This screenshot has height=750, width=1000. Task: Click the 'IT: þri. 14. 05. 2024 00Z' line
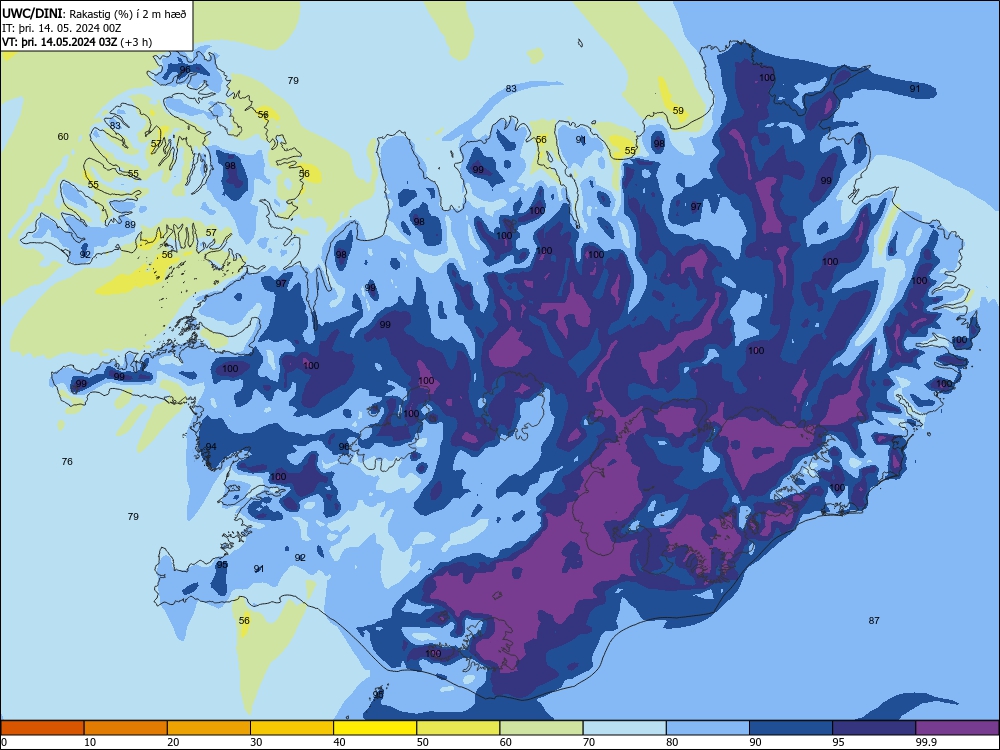61,28
